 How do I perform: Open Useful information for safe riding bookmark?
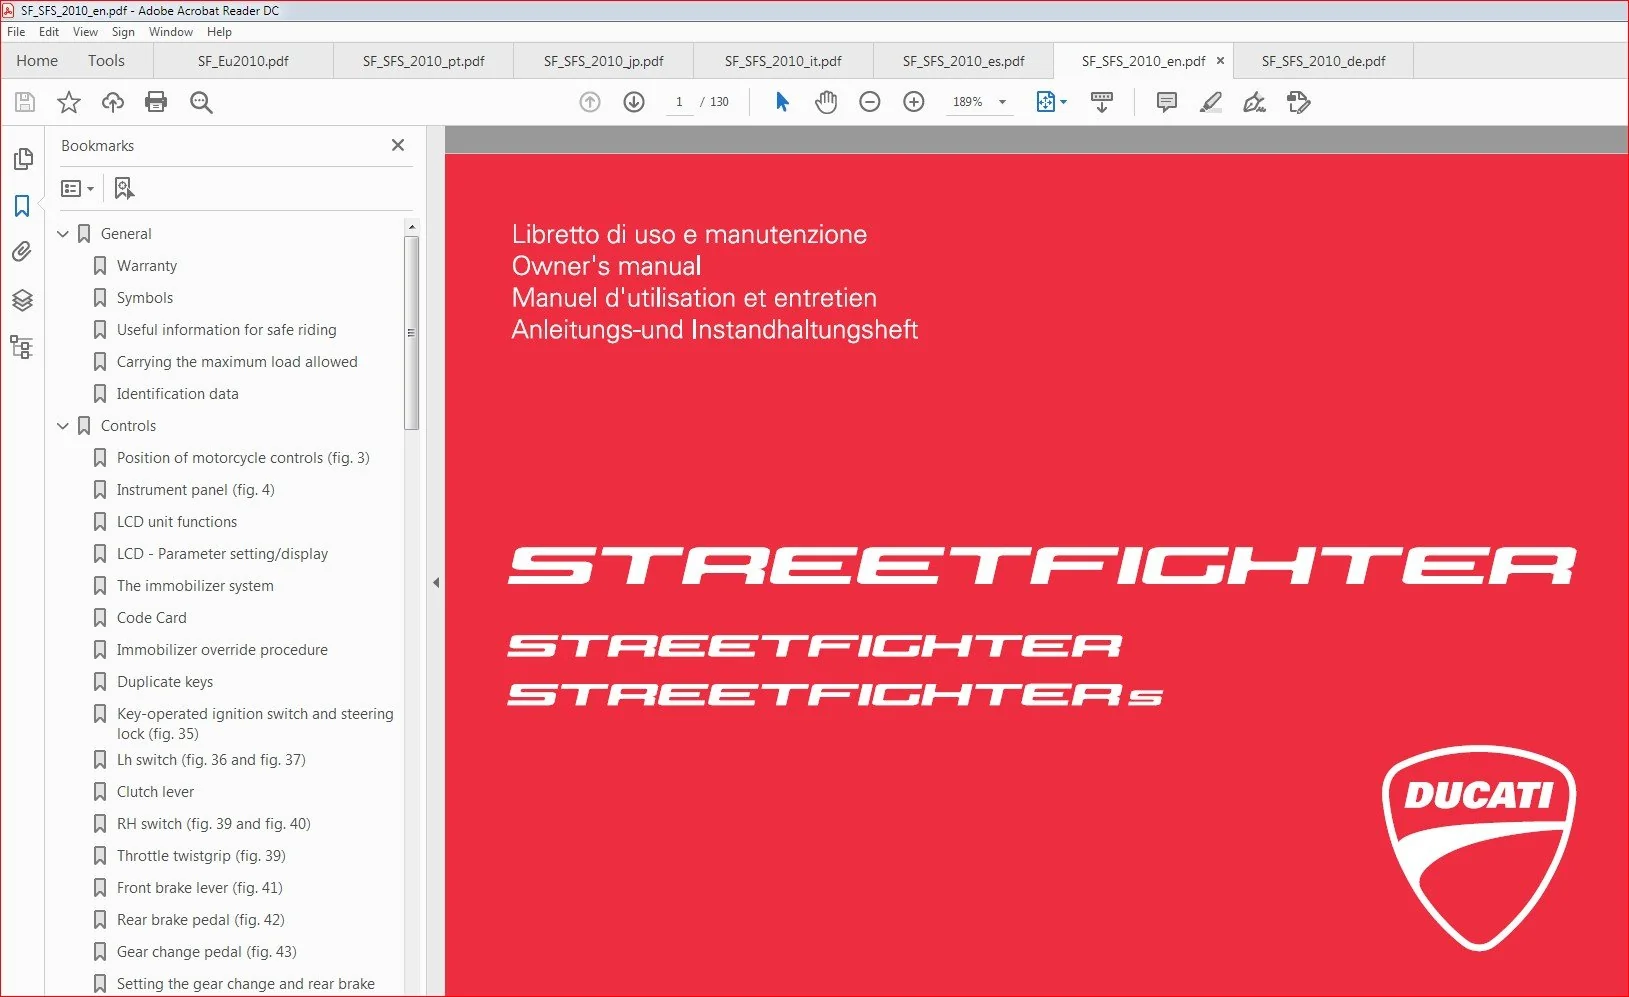click(227, 330)
